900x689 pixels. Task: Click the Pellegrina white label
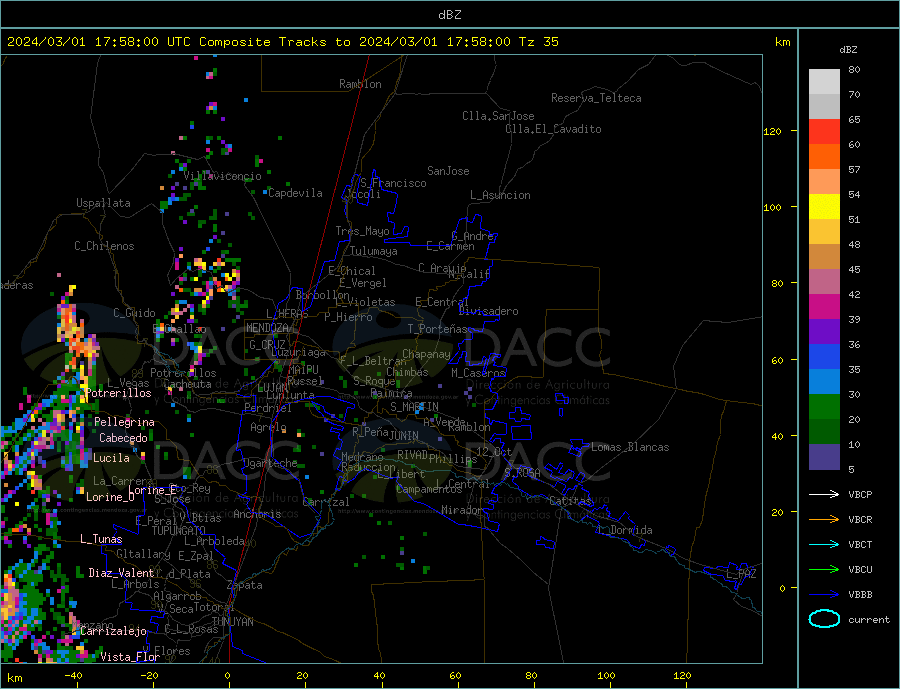click(124, 422)
